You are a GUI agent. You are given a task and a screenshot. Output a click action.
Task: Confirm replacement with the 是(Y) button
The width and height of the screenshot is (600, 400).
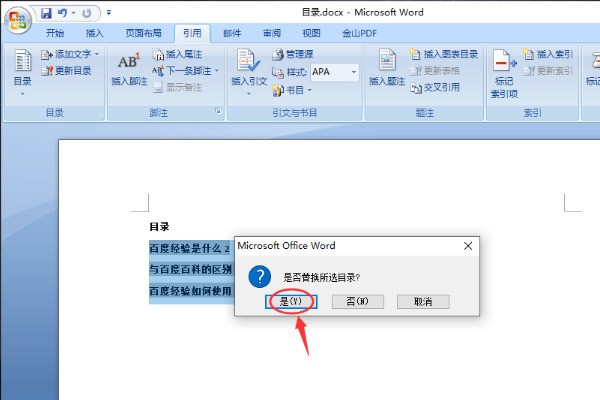(x=292, y=302)
